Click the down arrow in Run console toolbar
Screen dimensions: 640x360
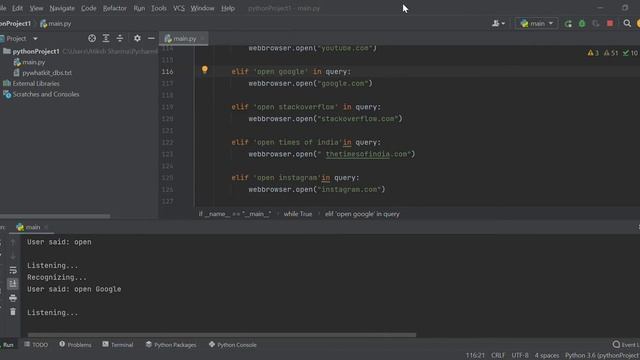tap(13, 256)
